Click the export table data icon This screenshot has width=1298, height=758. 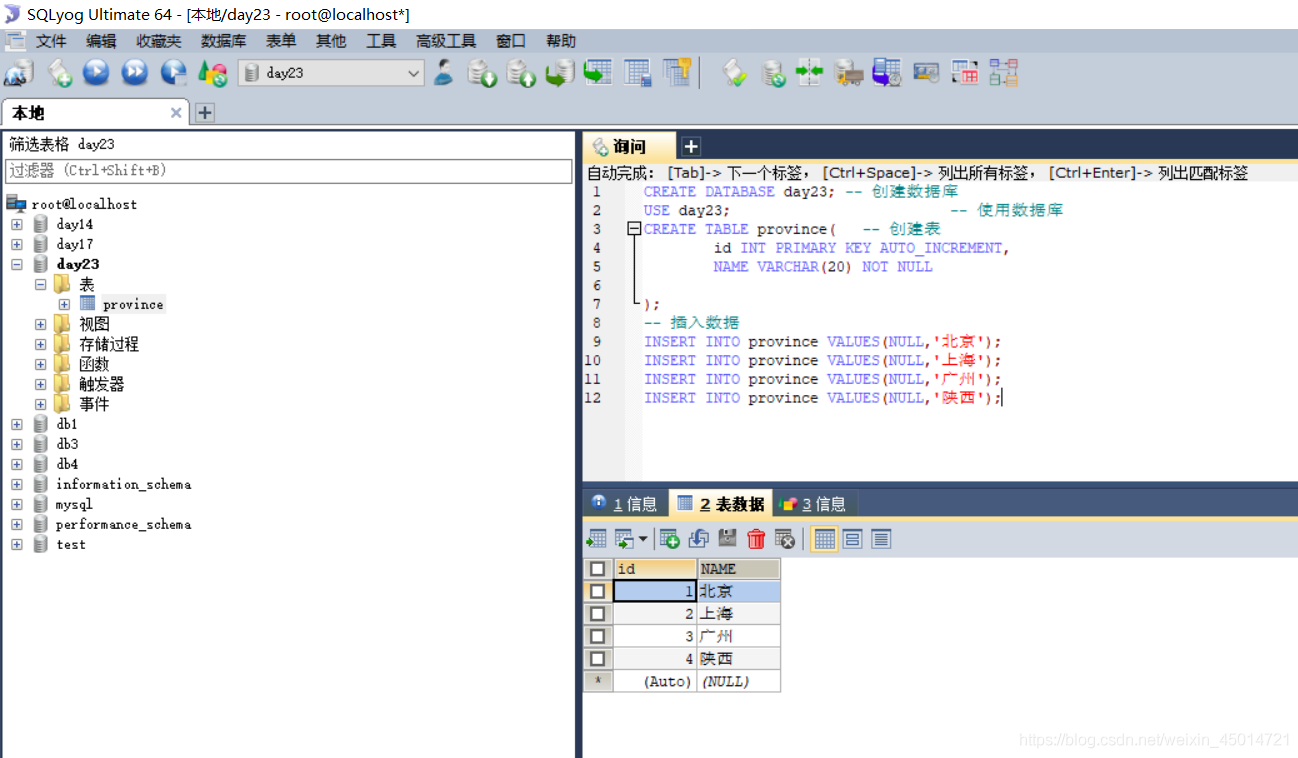(x=596, y=539)
